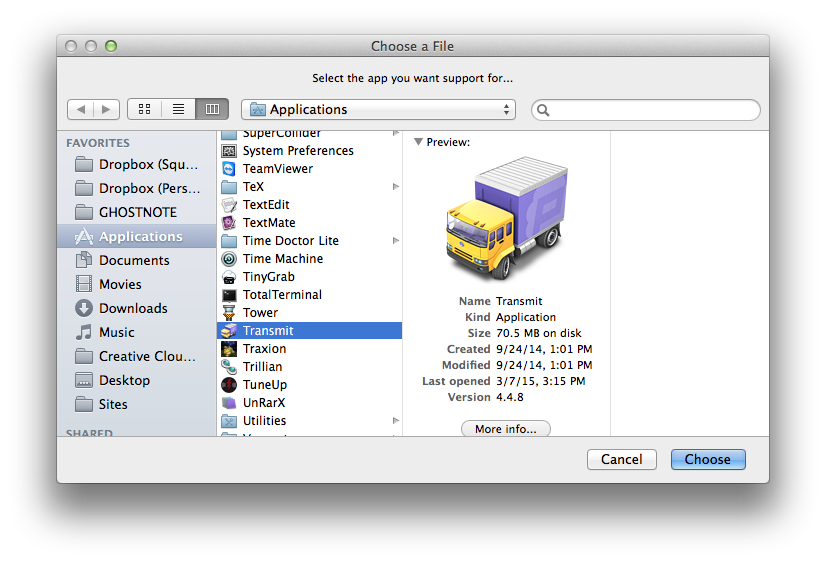This screenshot has width=826, height=562.
Task: Click the window zoom green button
Action: [111, 46]
